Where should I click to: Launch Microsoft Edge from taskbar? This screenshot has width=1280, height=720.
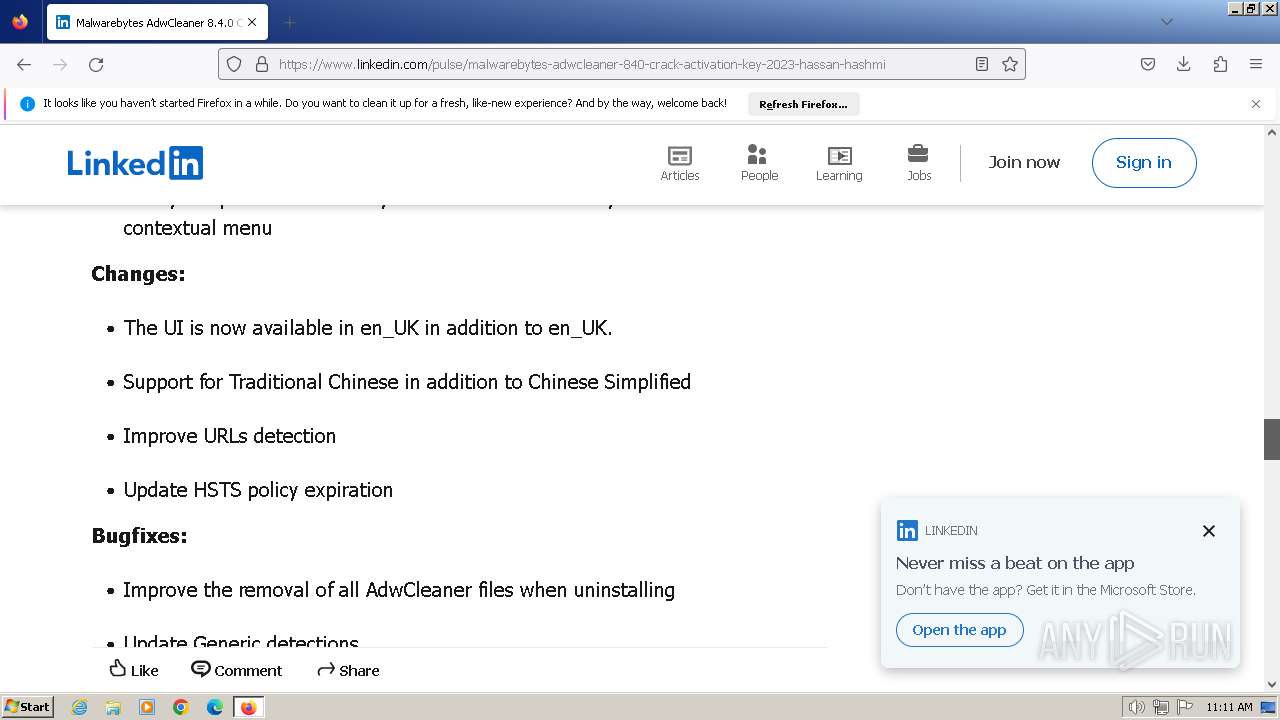coord(215,707)
